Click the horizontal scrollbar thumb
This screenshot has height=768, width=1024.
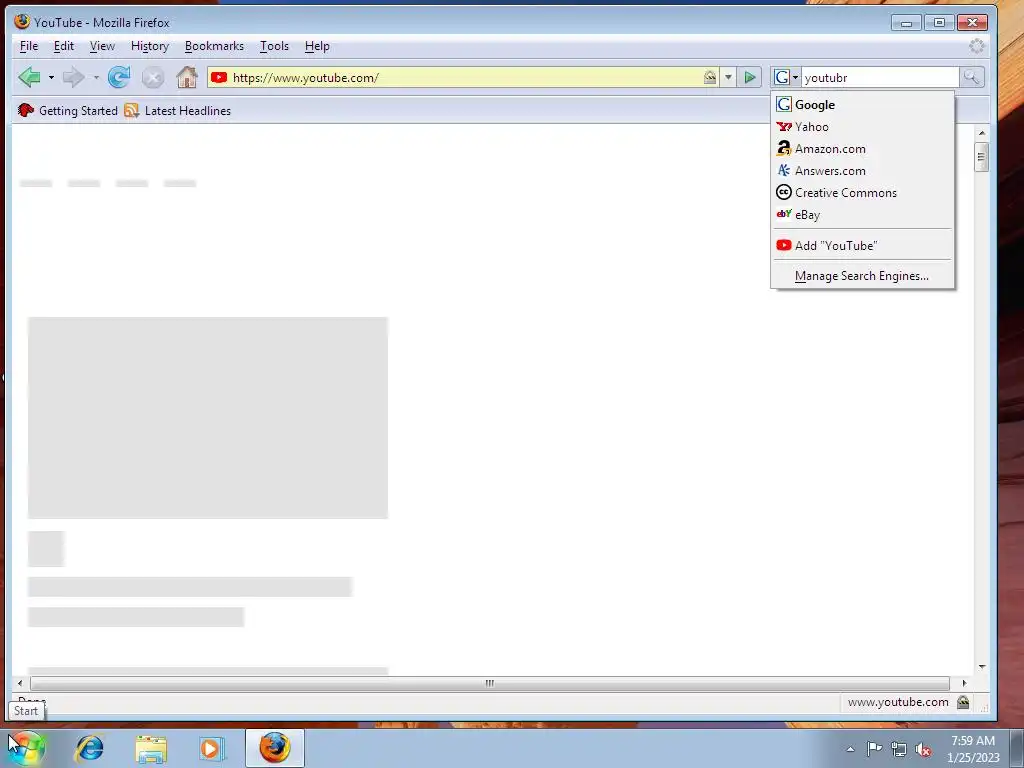pyautogui.click(x=490, y=683)
